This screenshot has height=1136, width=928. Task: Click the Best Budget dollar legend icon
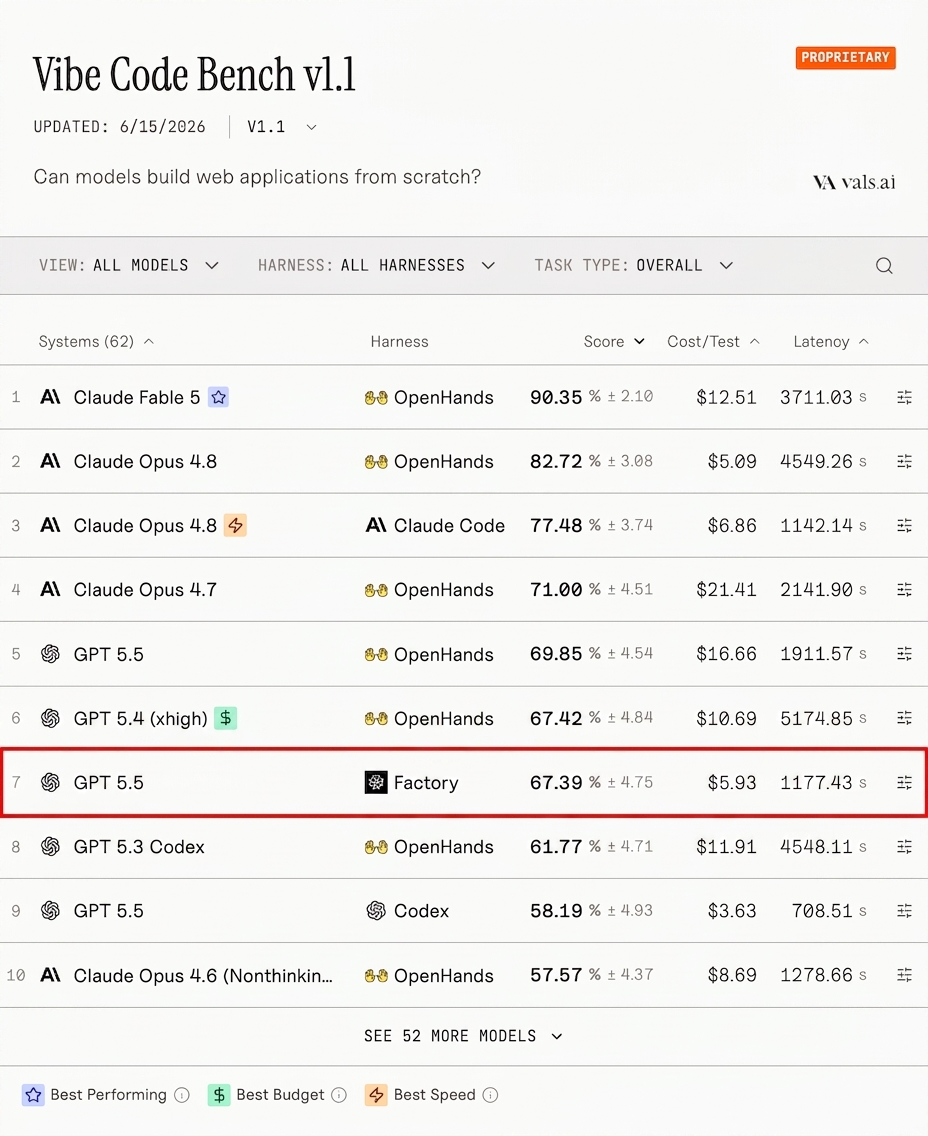tap(219, 1095)
